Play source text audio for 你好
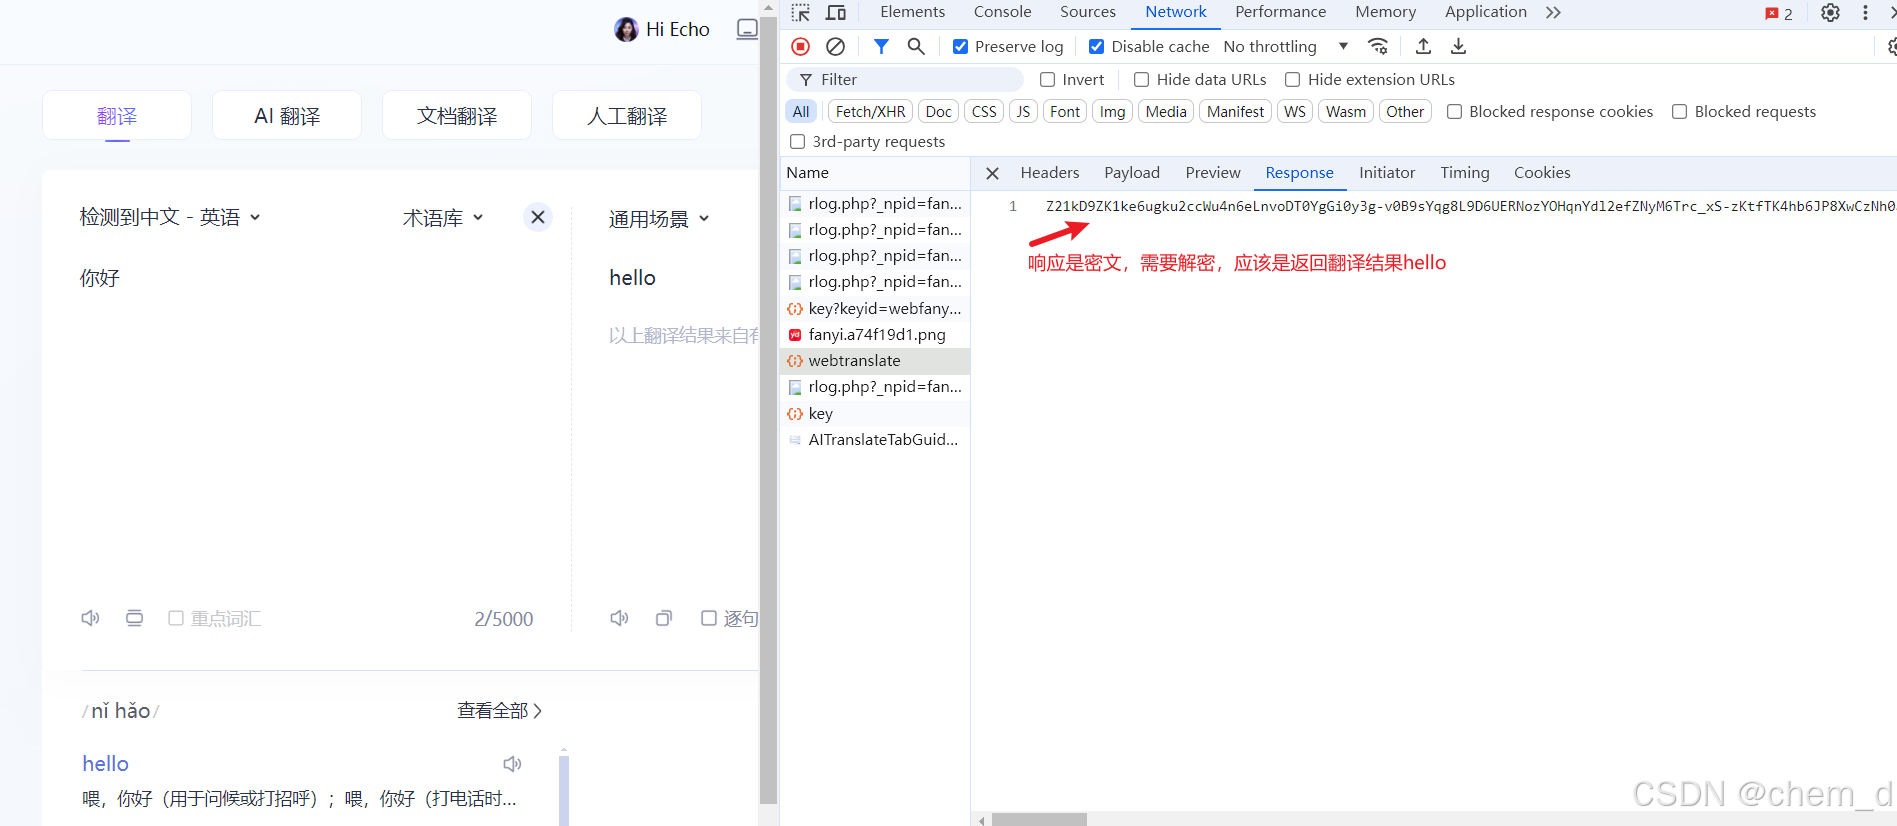Screen dimensions: 1897x826 [90, 618]
